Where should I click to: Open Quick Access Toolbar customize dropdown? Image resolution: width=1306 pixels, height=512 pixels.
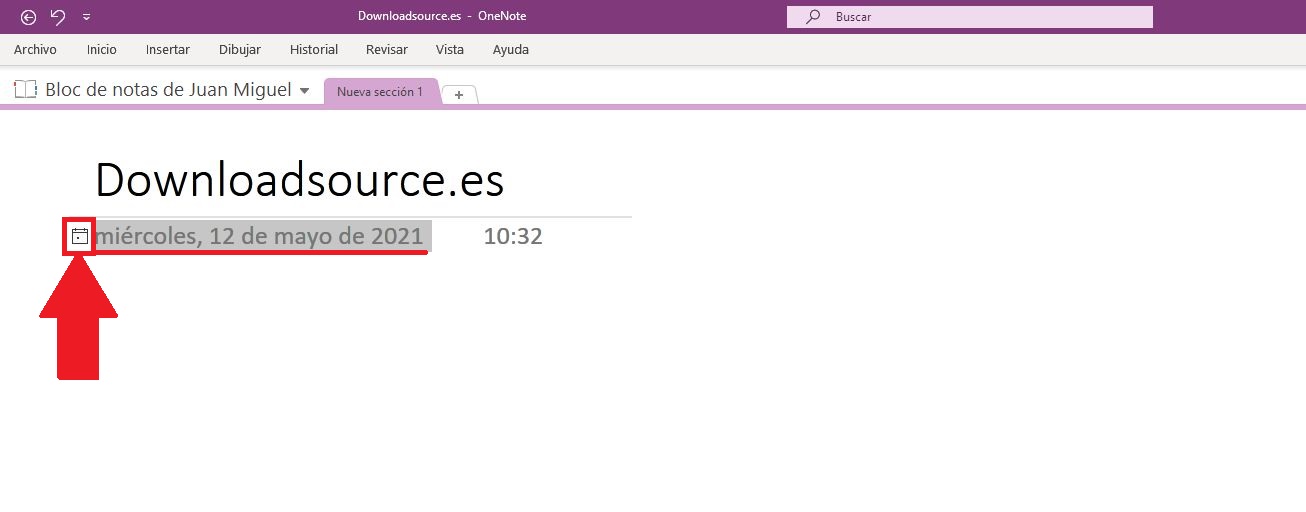point(86,17)
